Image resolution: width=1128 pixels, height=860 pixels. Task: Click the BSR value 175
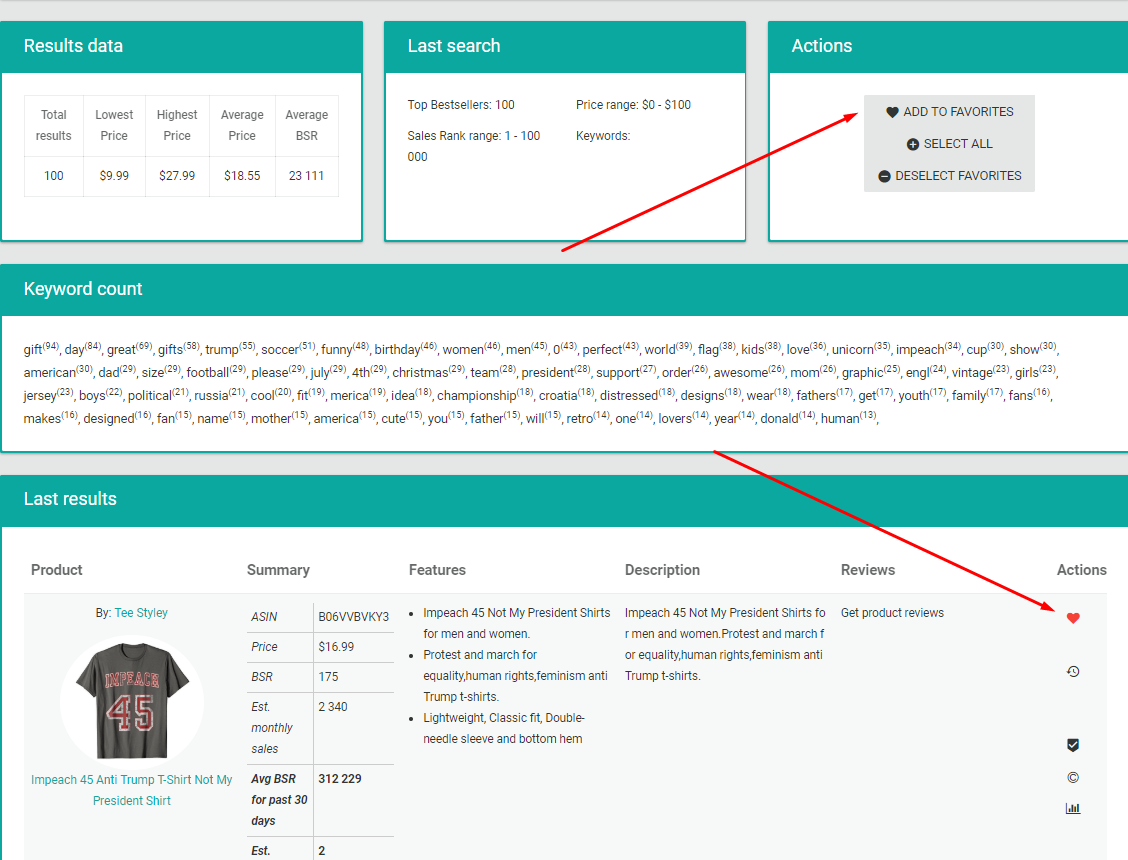(328, 676)
